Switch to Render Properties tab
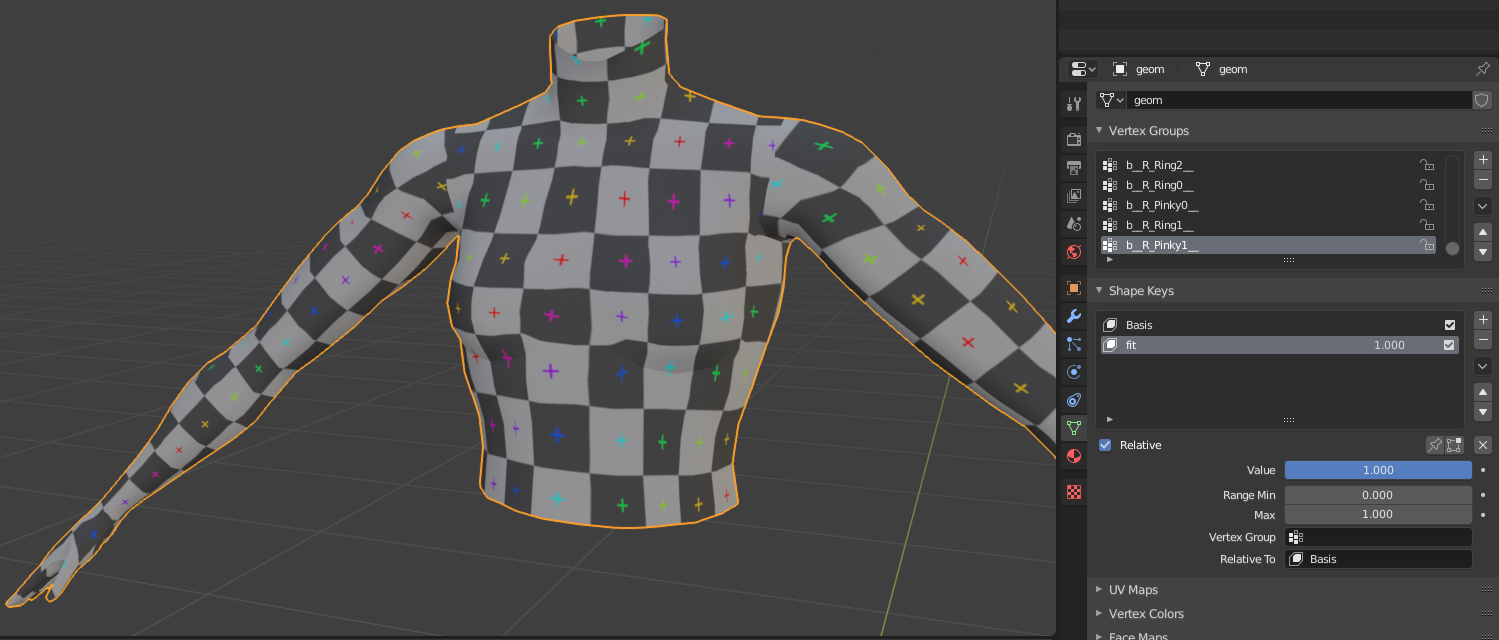This screenshot has height=640, width=1499. click(1074, 139)
